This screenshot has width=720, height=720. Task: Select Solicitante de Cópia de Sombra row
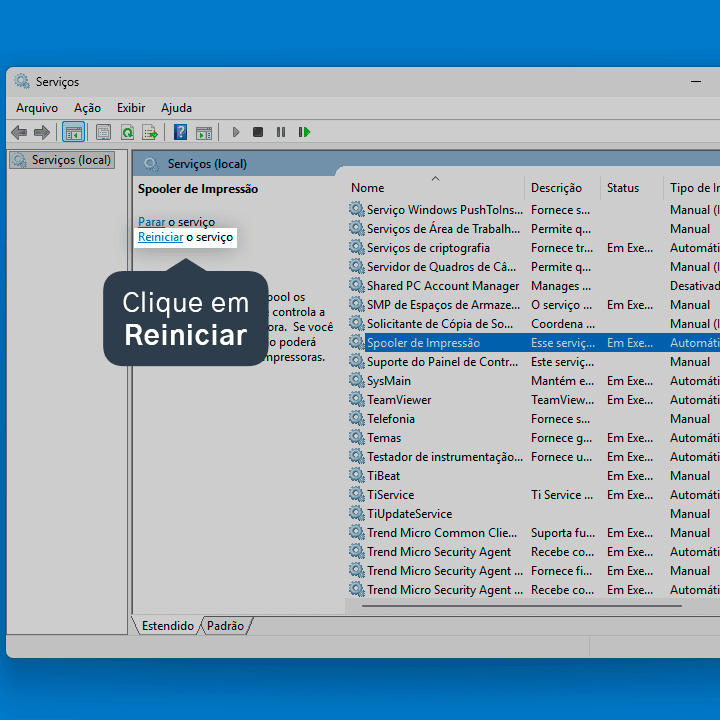point(534,324)
